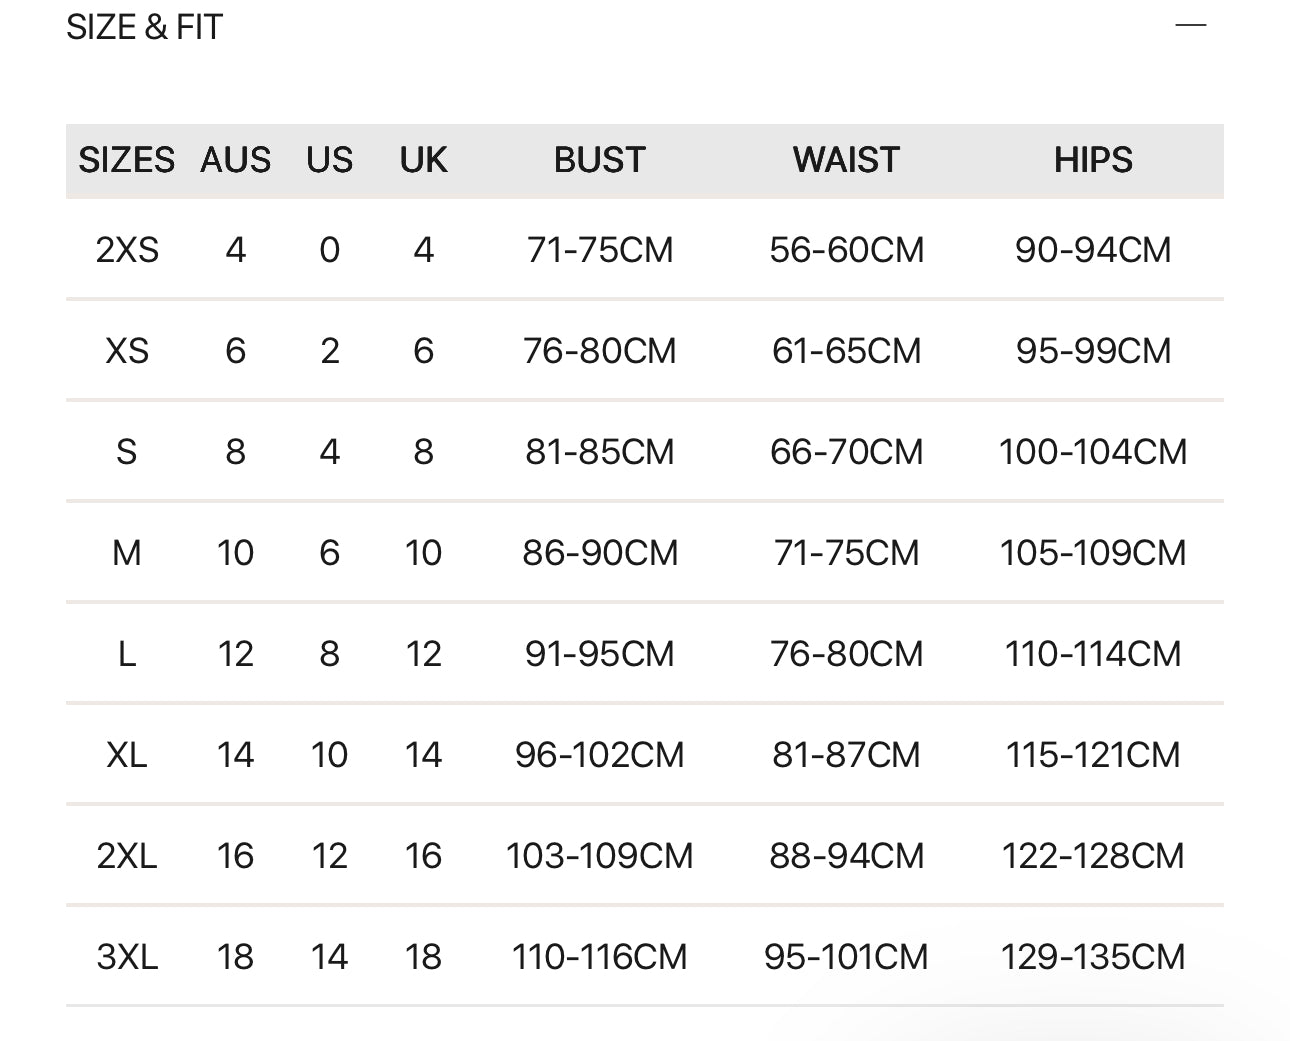Click the HIPS column header
This screenshot has height=1041, width=1290.
[x=1093, y=160]
